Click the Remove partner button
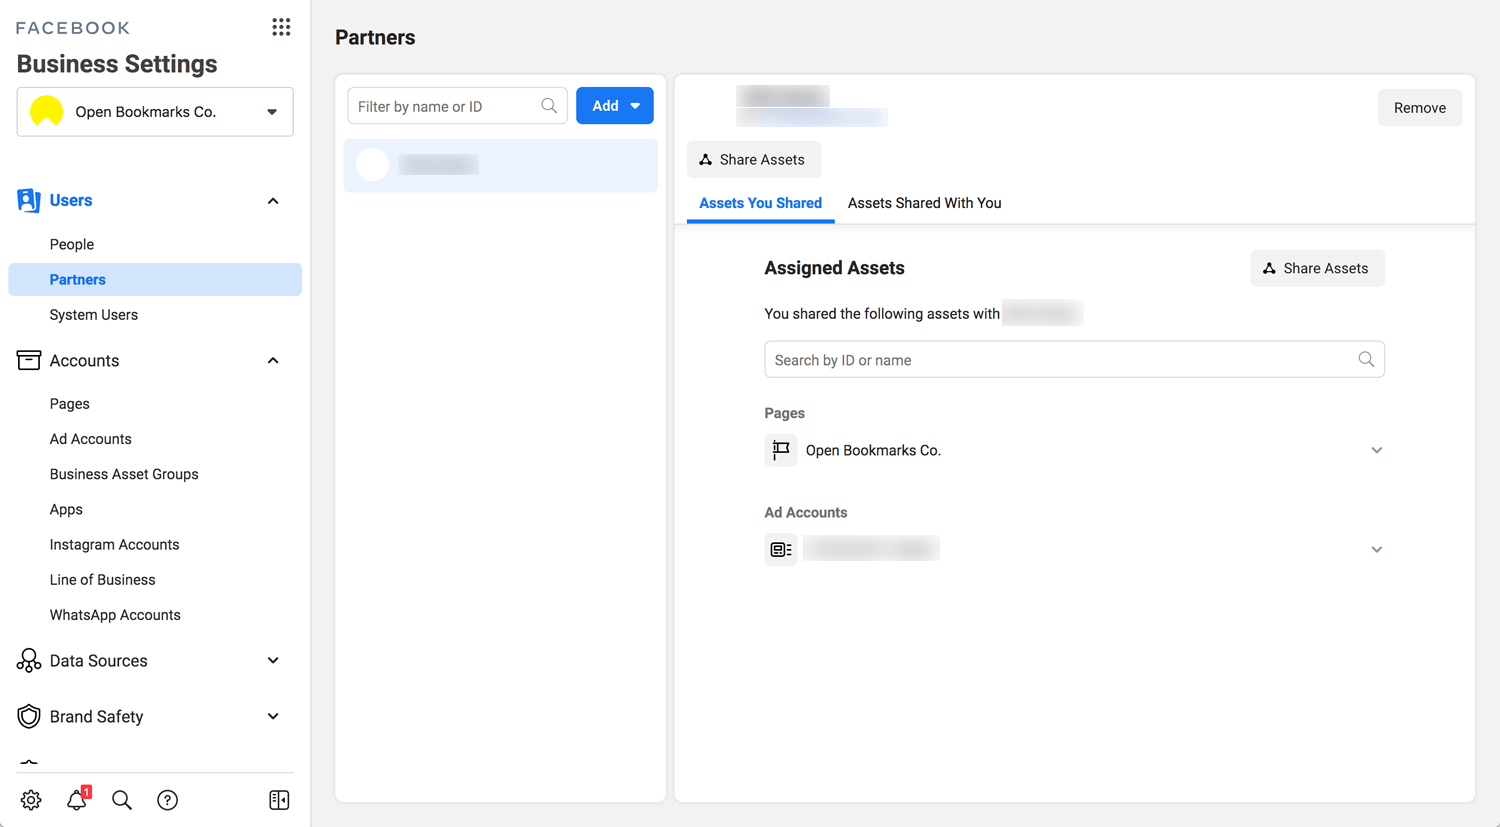Screen dimensions: 1500x827 [1420, 108]
